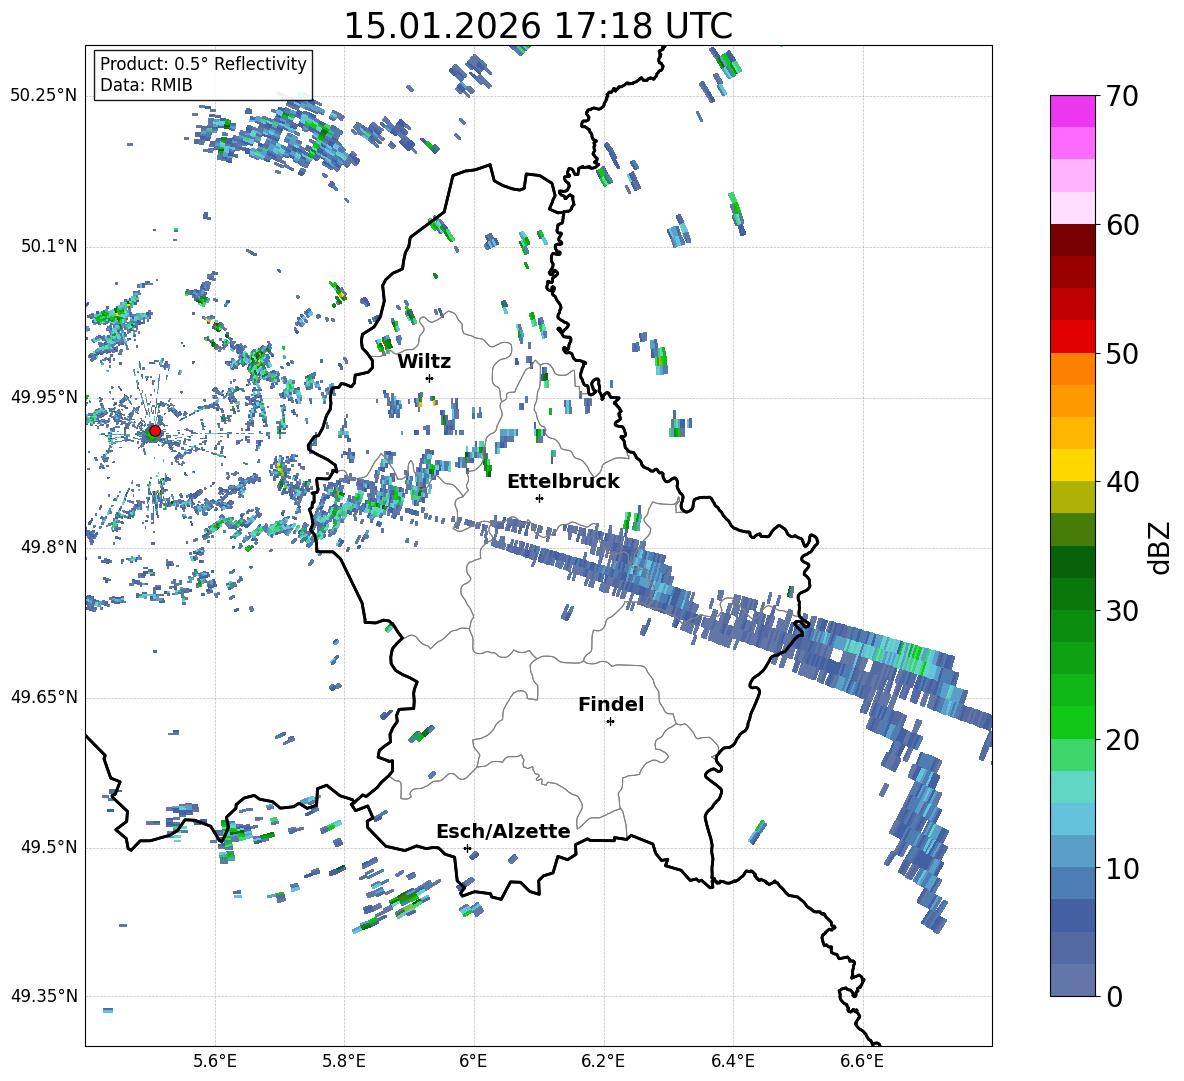The height and width of the screenshot is (1081, 1184).
Task: Click the 5.6°E longitude label
Action: coord(215,1061)
